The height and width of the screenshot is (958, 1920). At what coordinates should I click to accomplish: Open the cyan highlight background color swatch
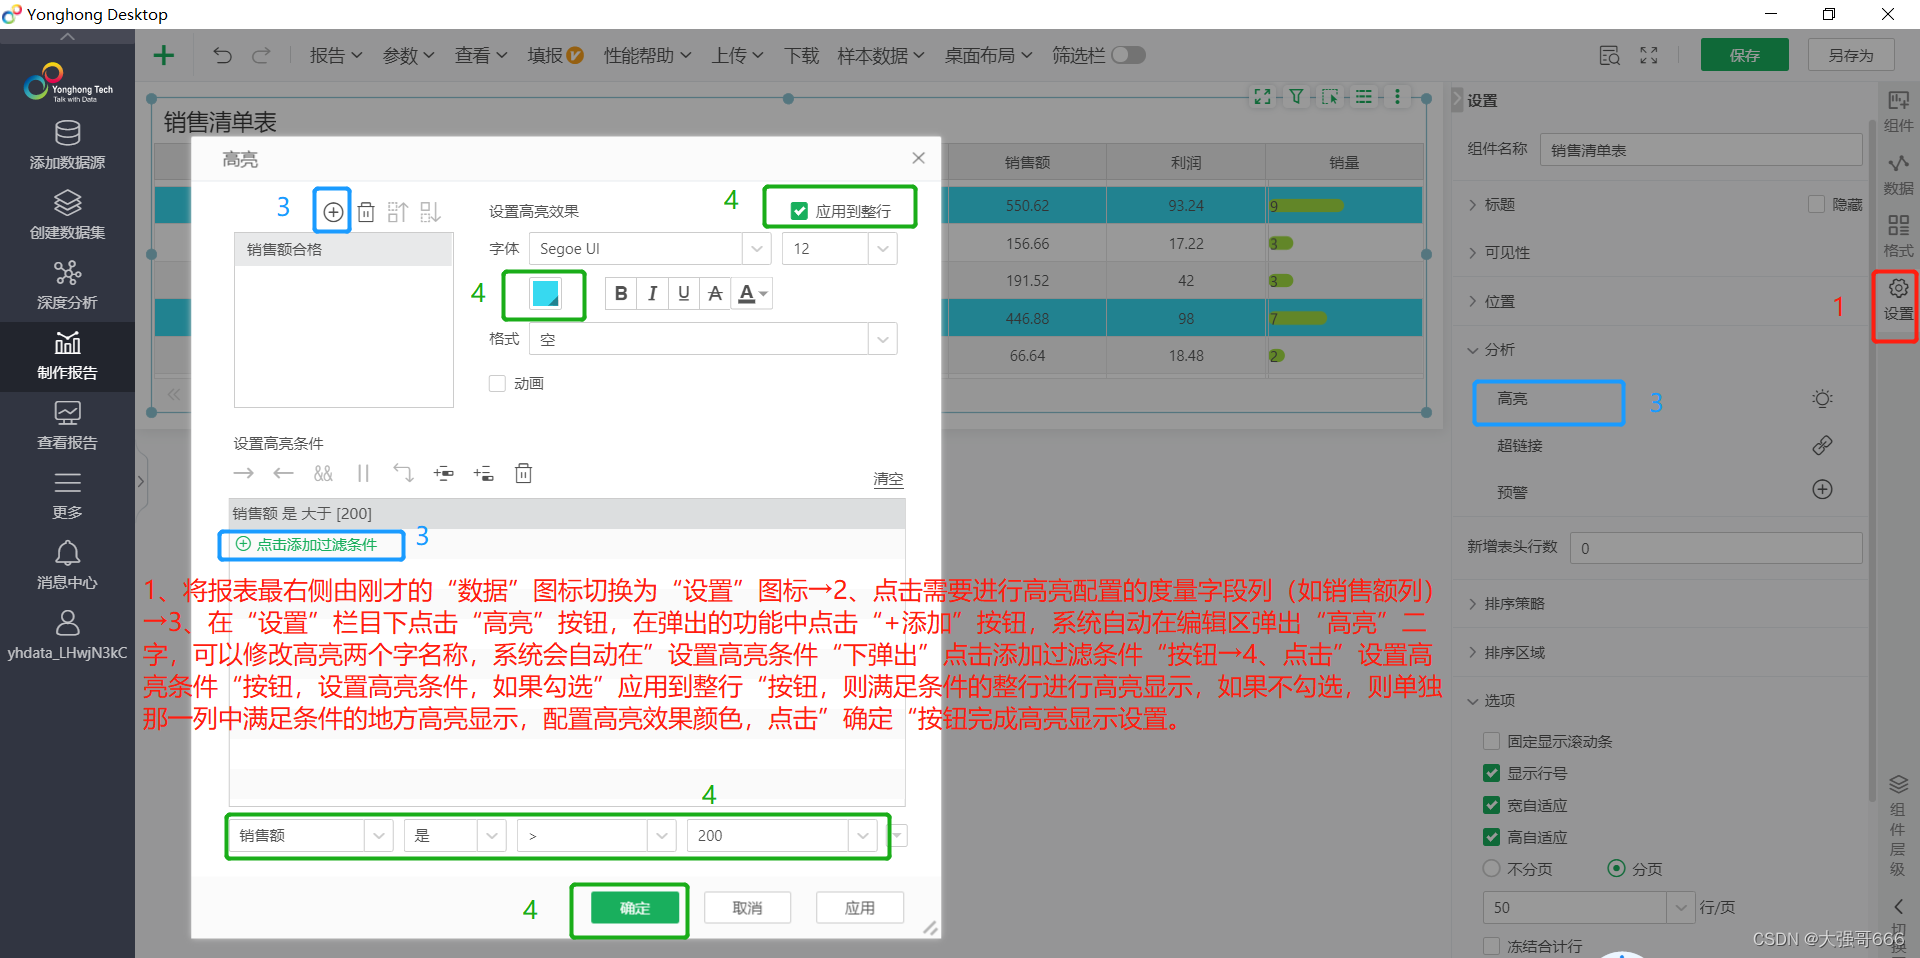pyautogui.click(x=545, y=293)
